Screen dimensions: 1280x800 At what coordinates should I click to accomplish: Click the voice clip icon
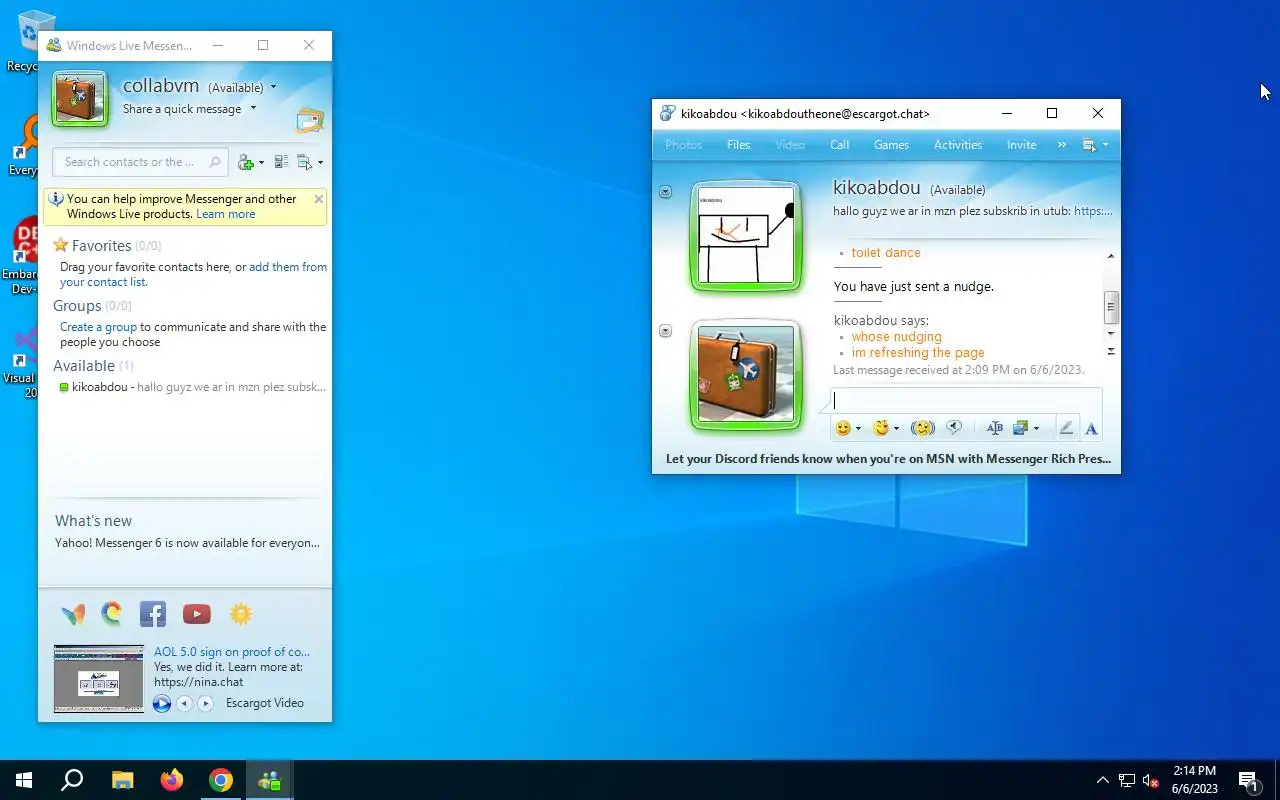(x=954, y=428)
